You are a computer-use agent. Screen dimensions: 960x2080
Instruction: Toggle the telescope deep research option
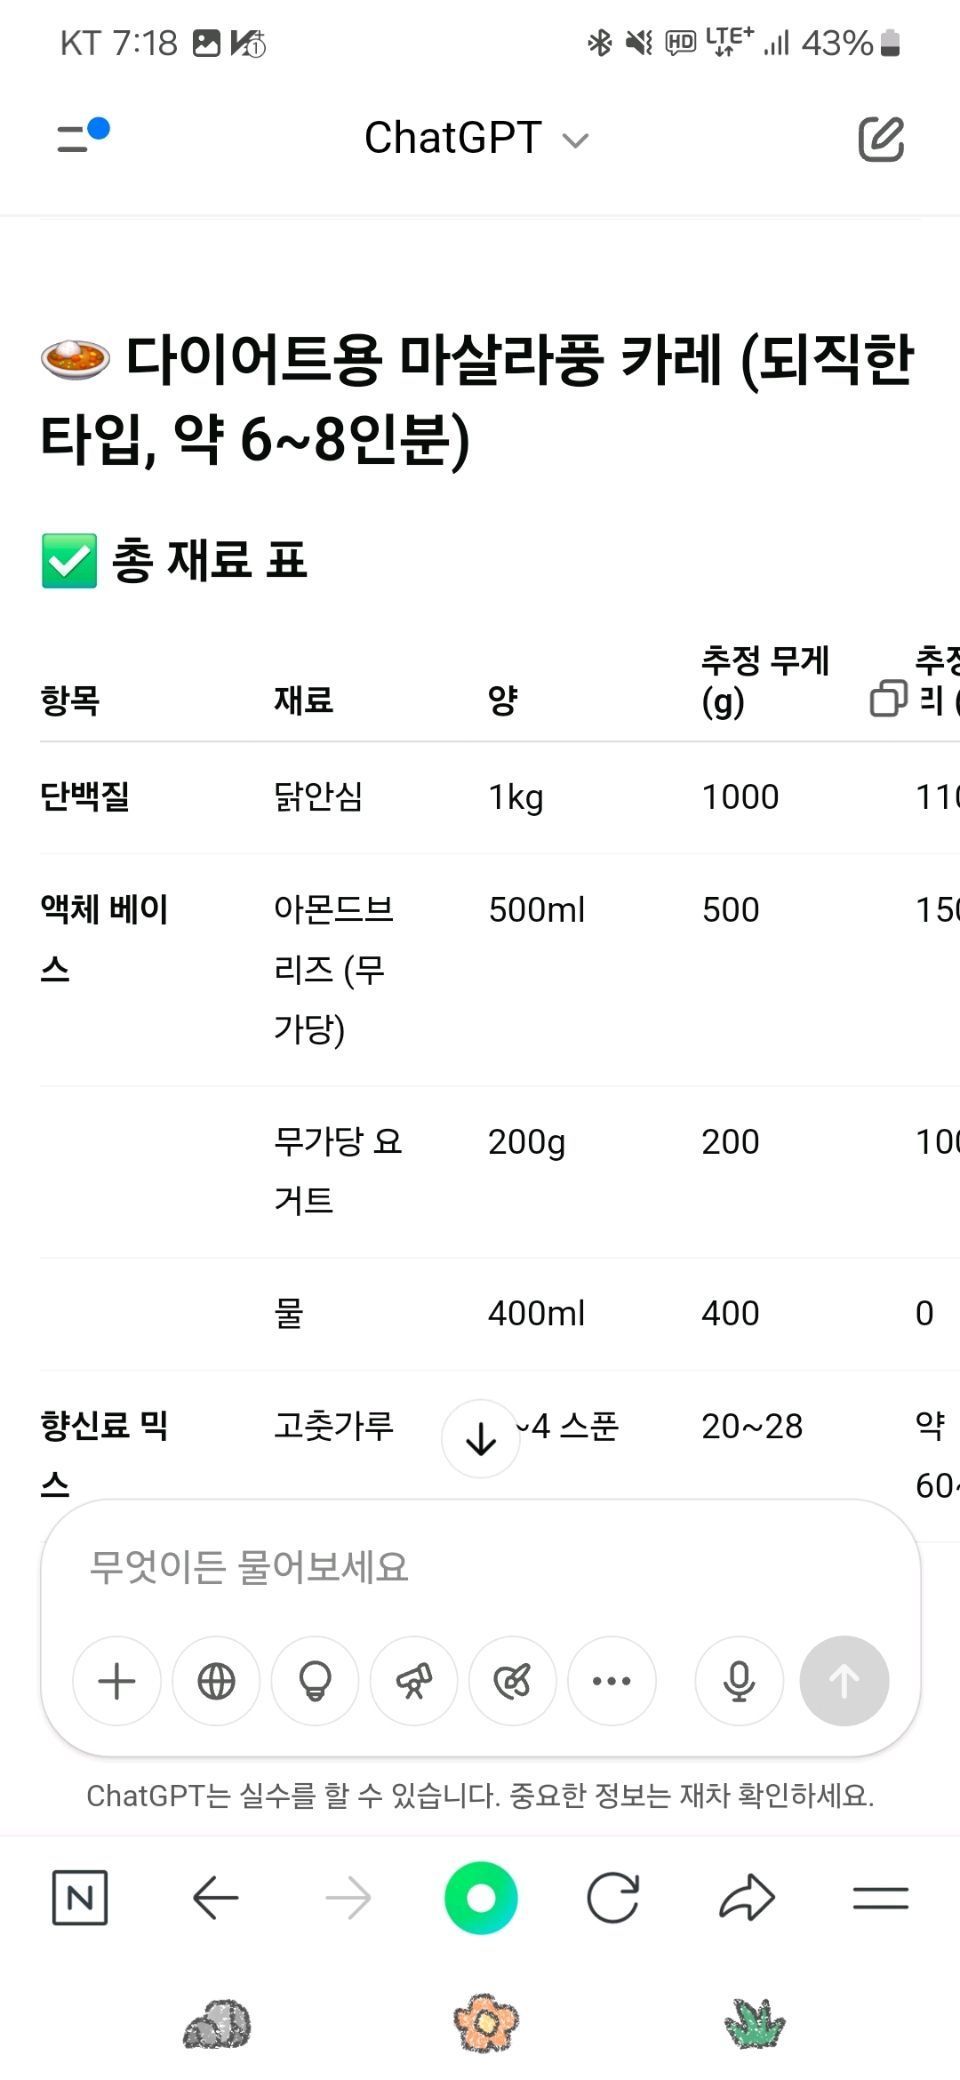414,1681
